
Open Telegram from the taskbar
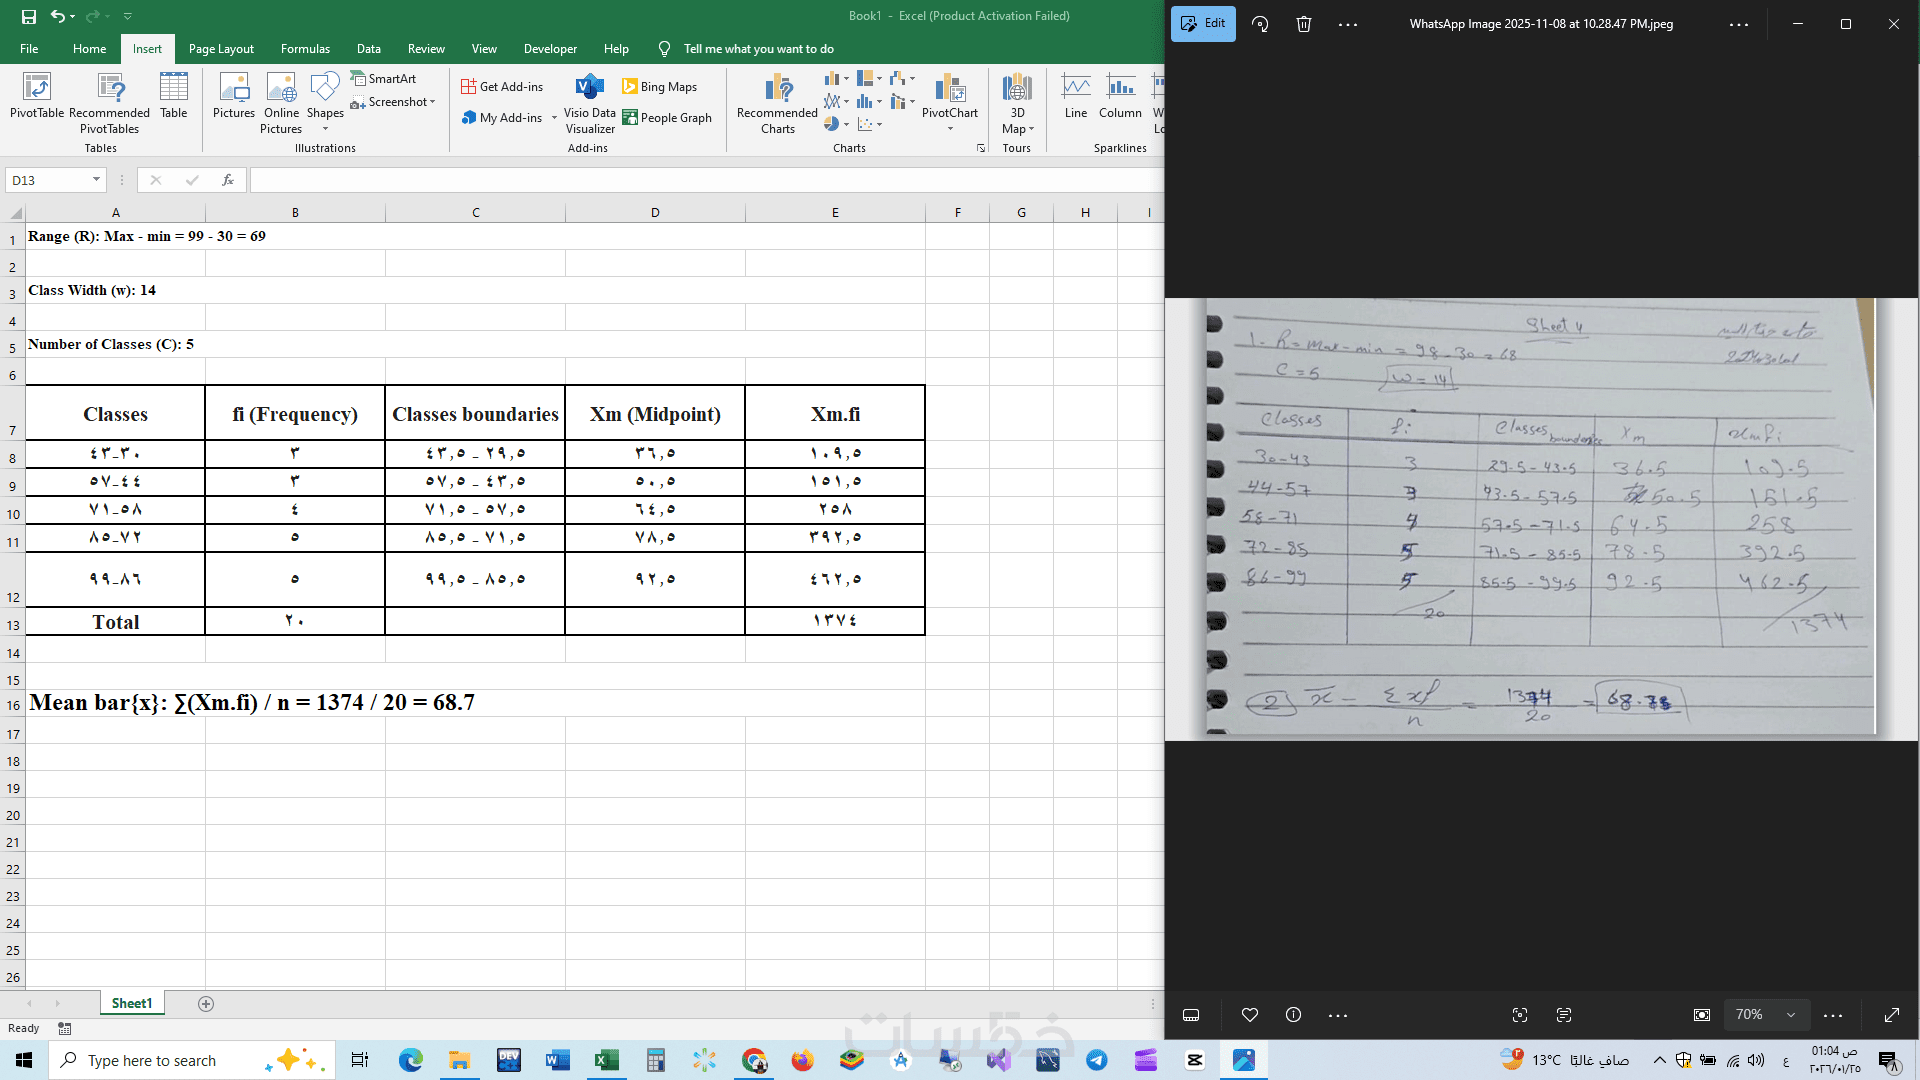pos(1097,1060)
